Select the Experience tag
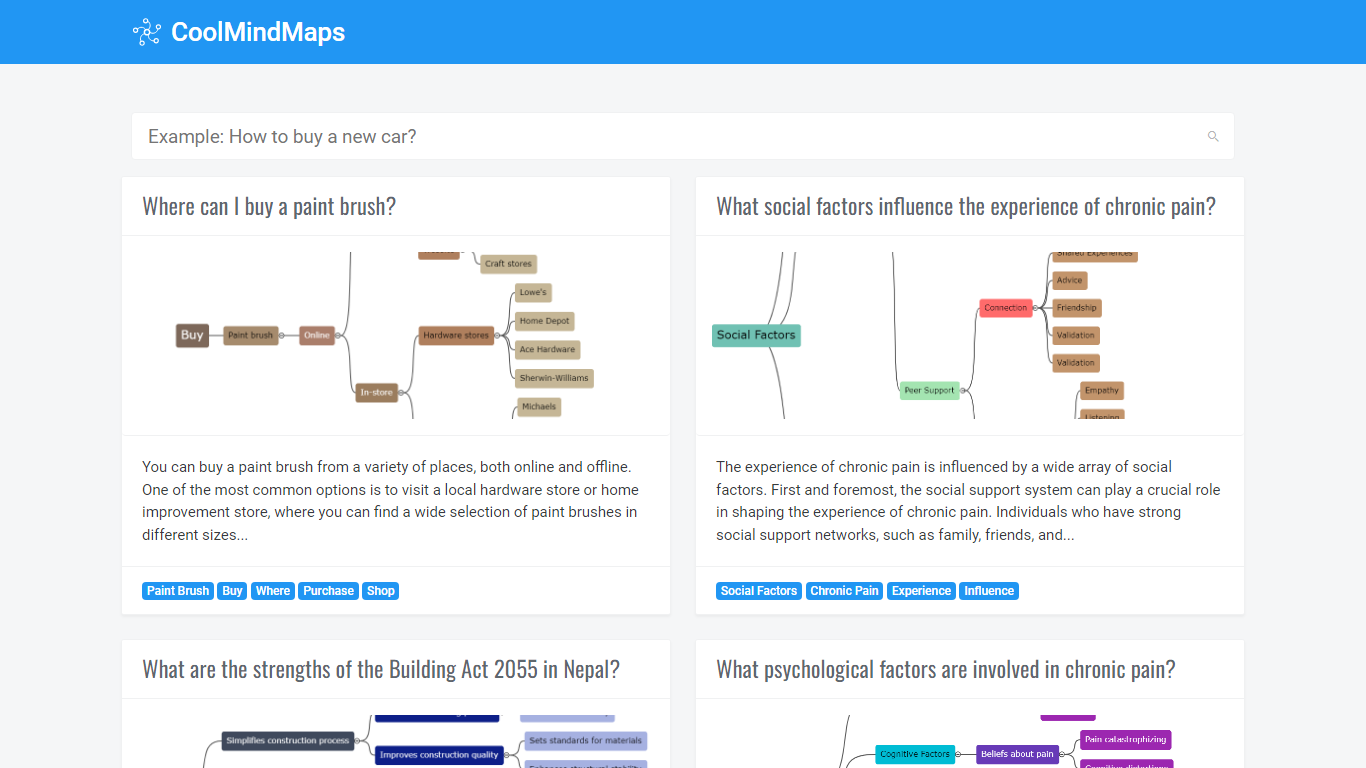The height and width of the screenshot is (768, 1366). (922, 591)
